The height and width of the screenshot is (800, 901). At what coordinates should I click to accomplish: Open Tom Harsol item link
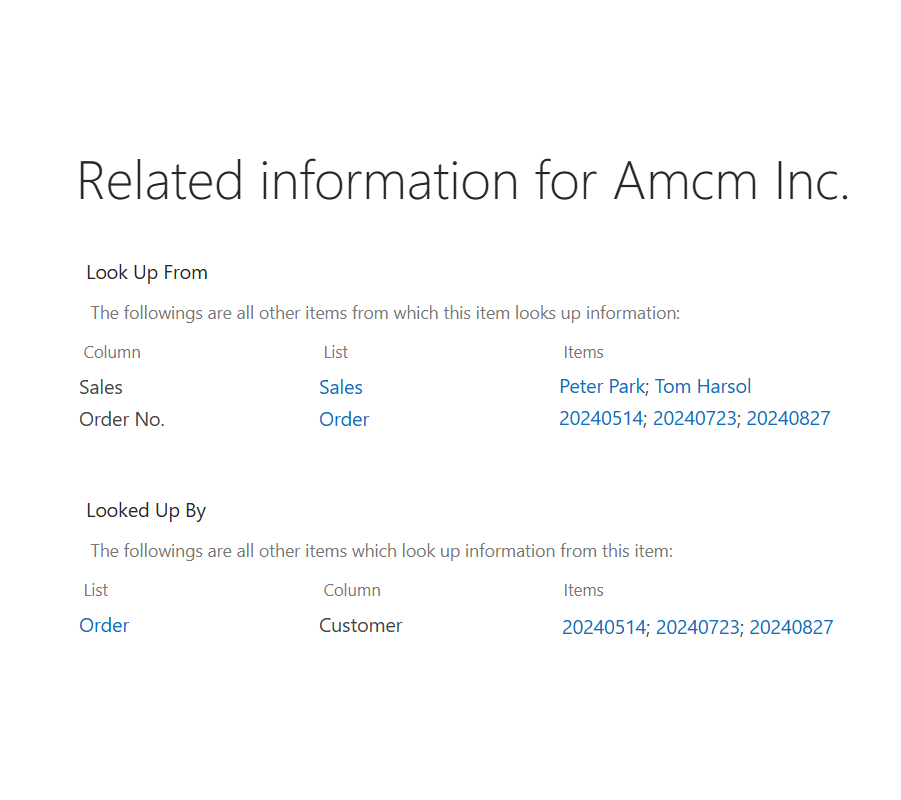click(703, 386)
